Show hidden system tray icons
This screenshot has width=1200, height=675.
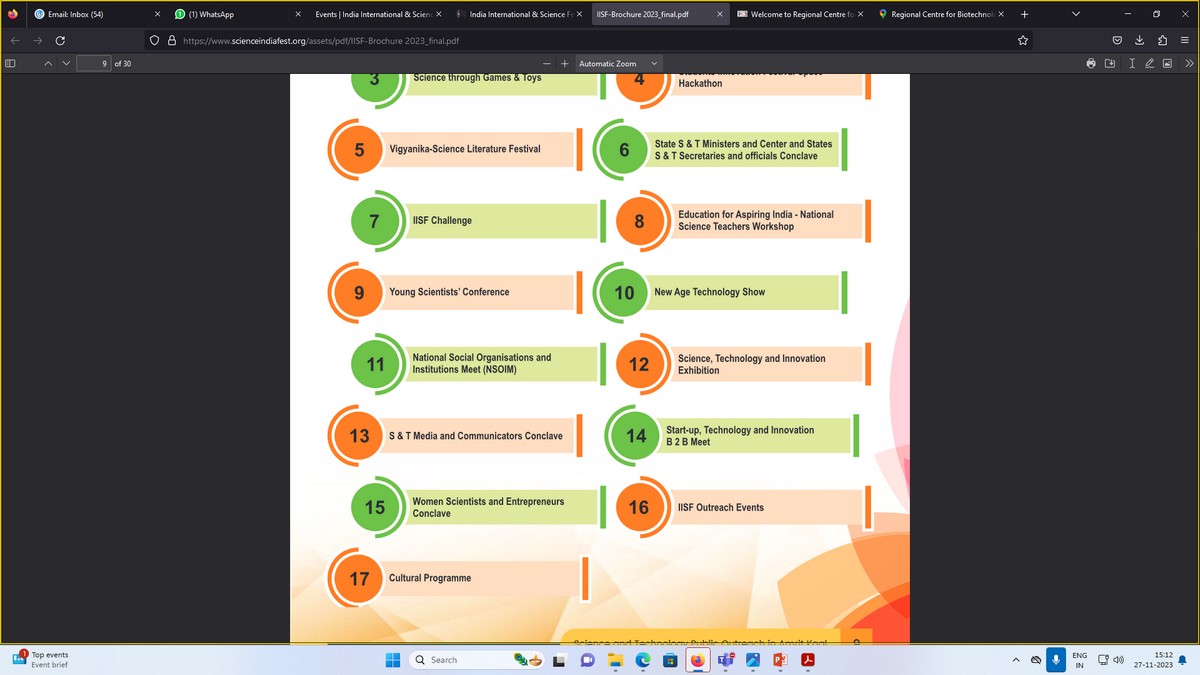point(1016,660)
